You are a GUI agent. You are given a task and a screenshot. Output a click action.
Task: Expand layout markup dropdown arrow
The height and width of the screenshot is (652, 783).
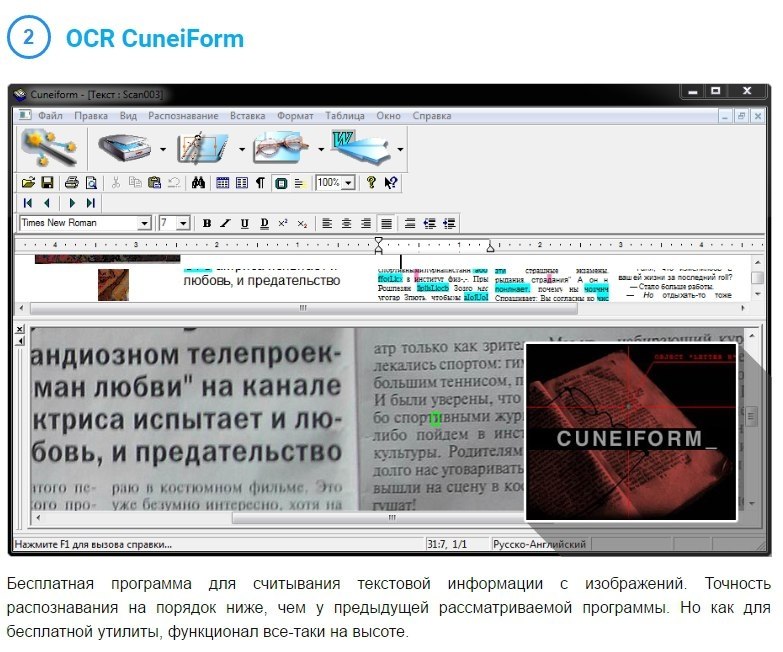pyautogui.click(x=242, y=149)
